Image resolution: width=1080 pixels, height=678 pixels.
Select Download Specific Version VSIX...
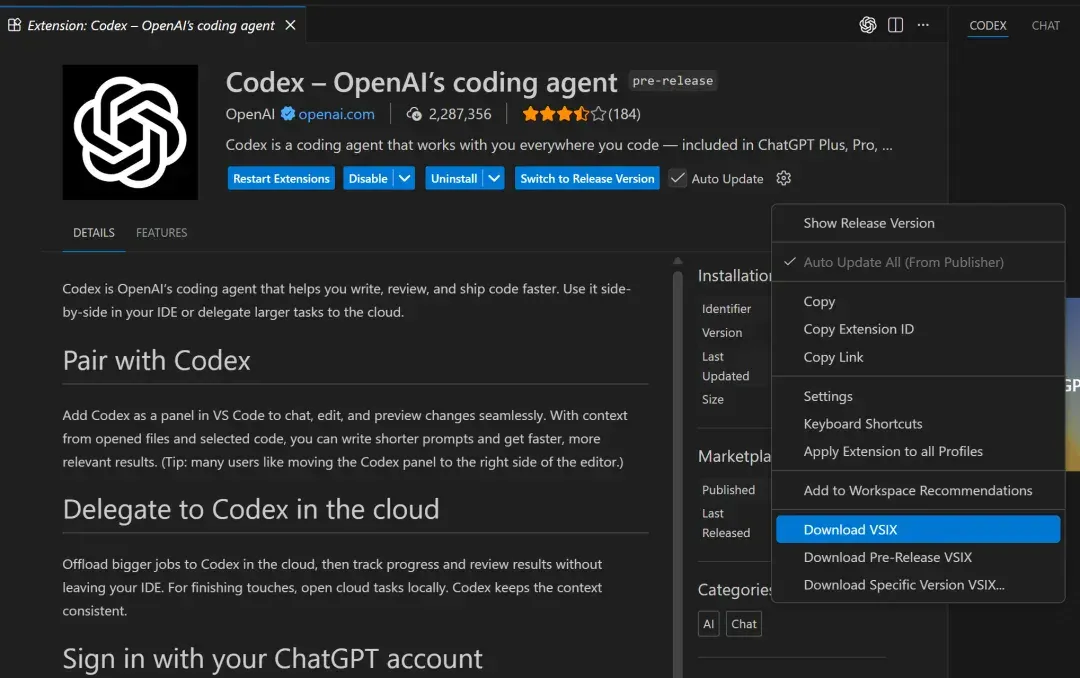point(918,585)
